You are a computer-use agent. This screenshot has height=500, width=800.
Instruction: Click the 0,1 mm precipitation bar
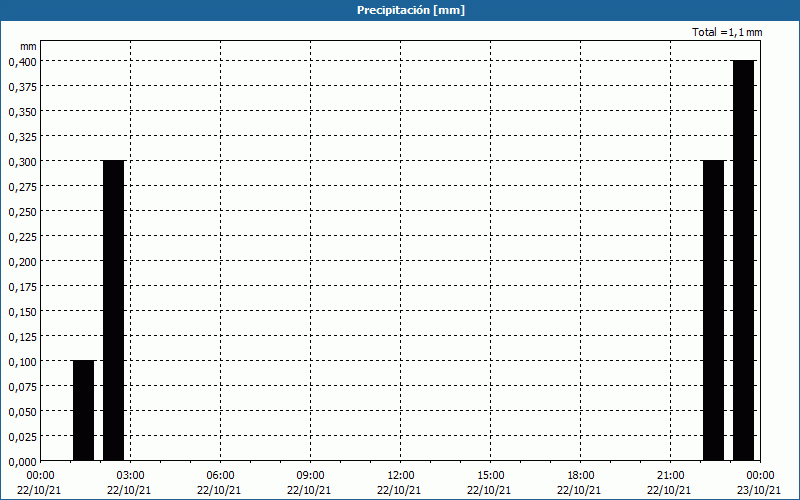coord(84,411)
